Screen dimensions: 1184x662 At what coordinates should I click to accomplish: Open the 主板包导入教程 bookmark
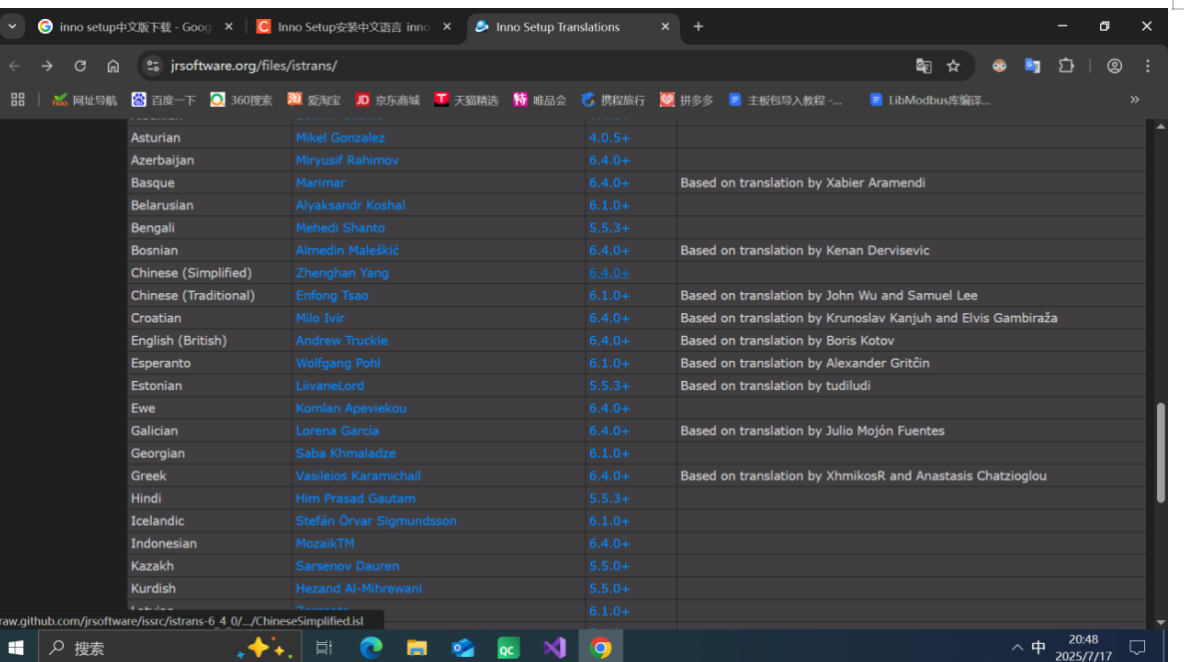(x=785, y=100)
